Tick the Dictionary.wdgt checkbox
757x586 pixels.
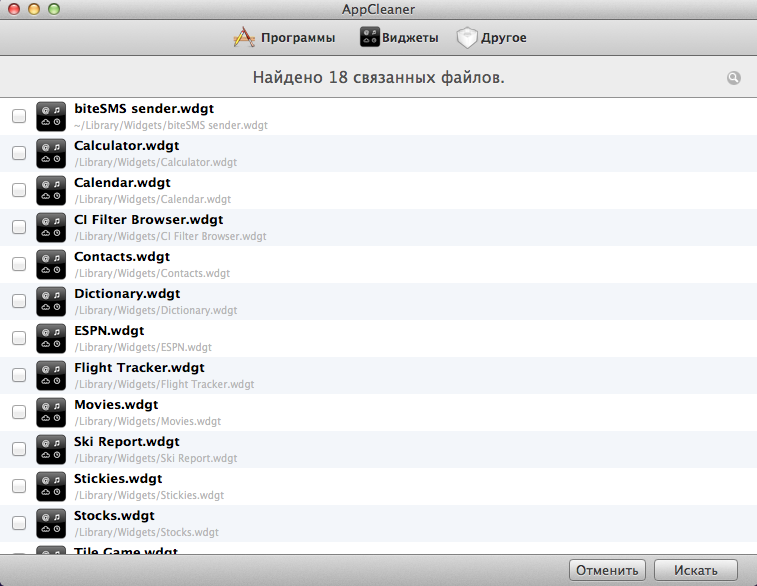[19, 301]
